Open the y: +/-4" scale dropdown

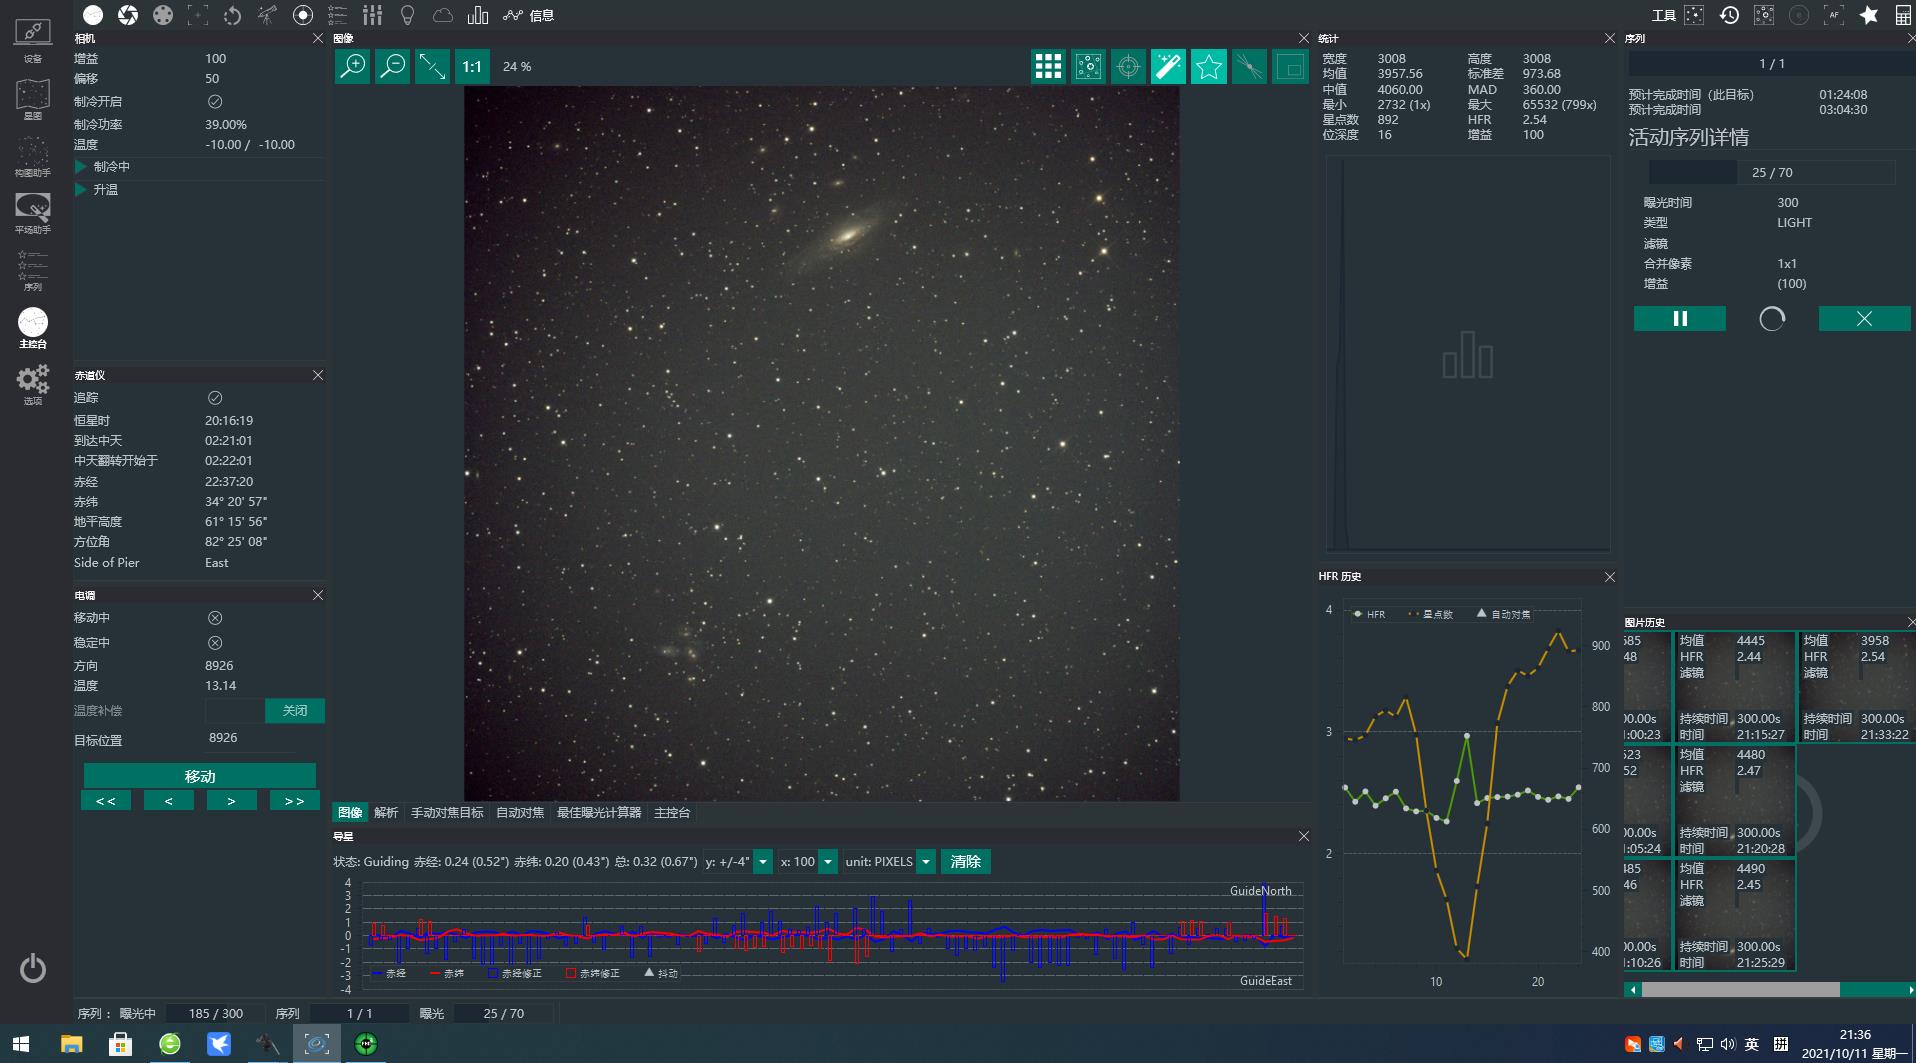(762, 862)
